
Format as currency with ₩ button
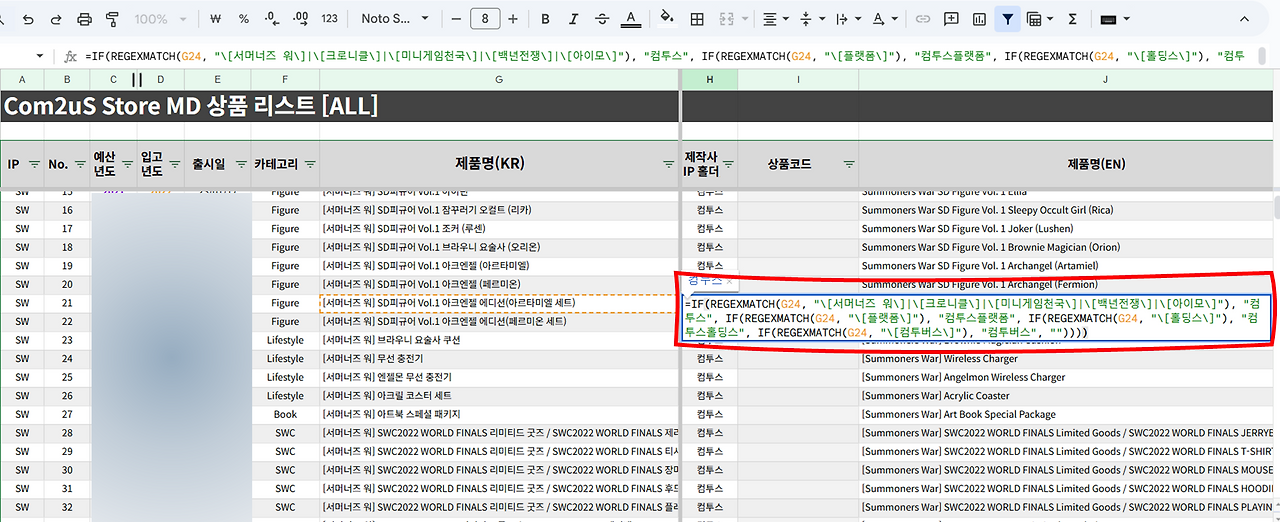tap(216, 19)
